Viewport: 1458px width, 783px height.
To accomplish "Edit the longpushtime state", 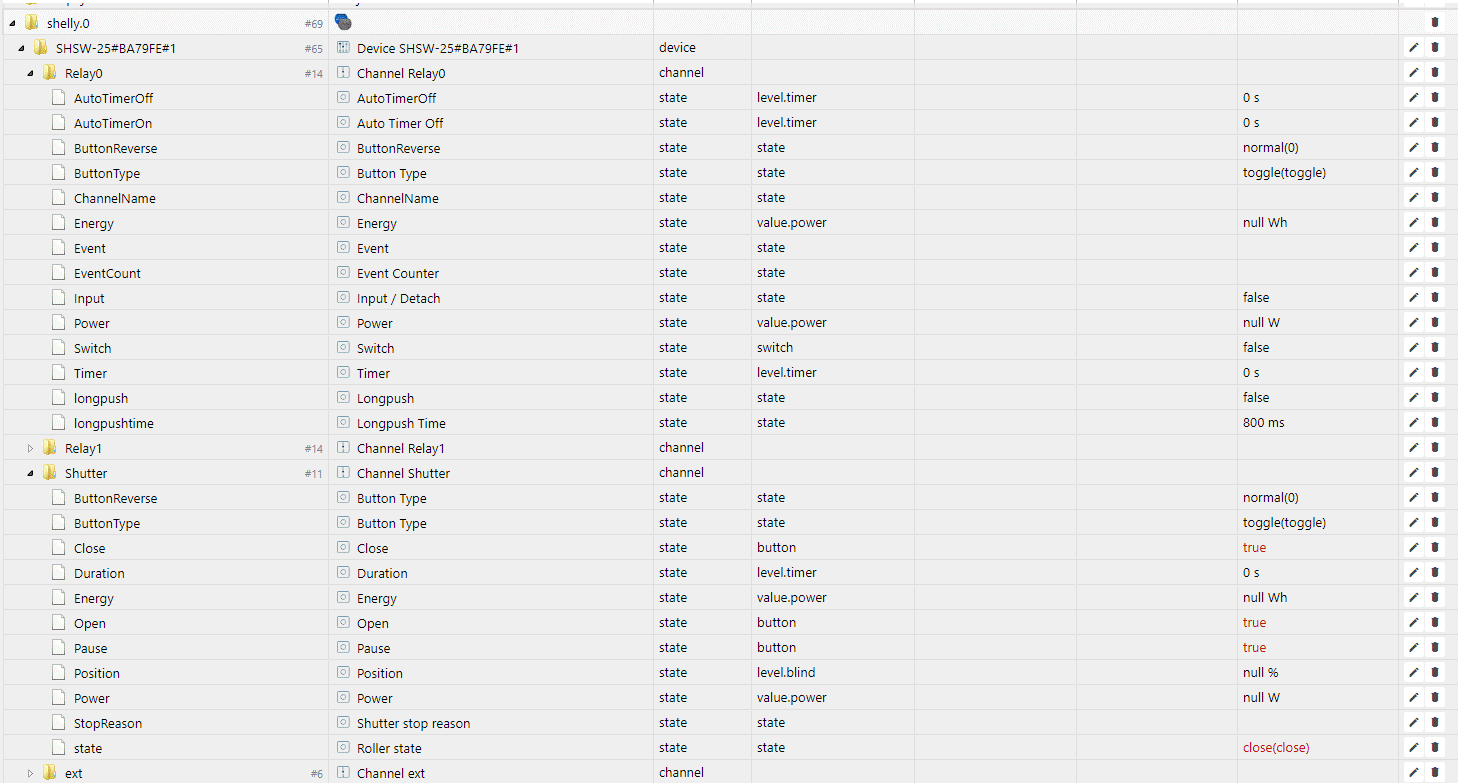I will [1414, 422].
